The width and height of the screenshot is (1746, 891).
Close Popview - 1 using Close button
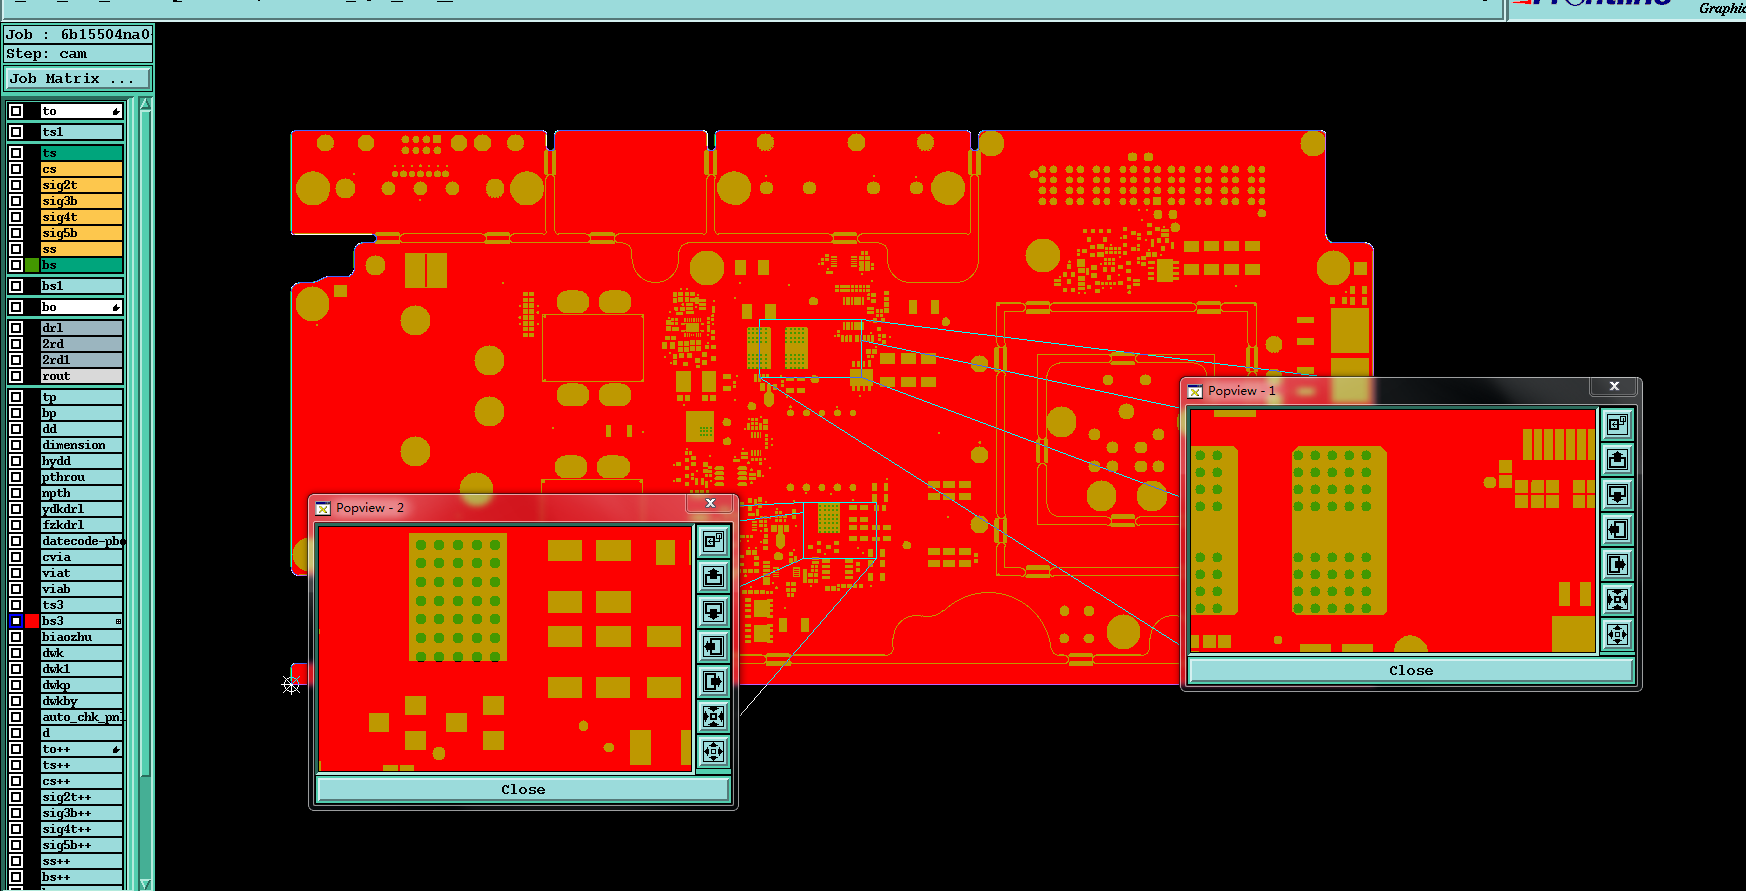1411,671
